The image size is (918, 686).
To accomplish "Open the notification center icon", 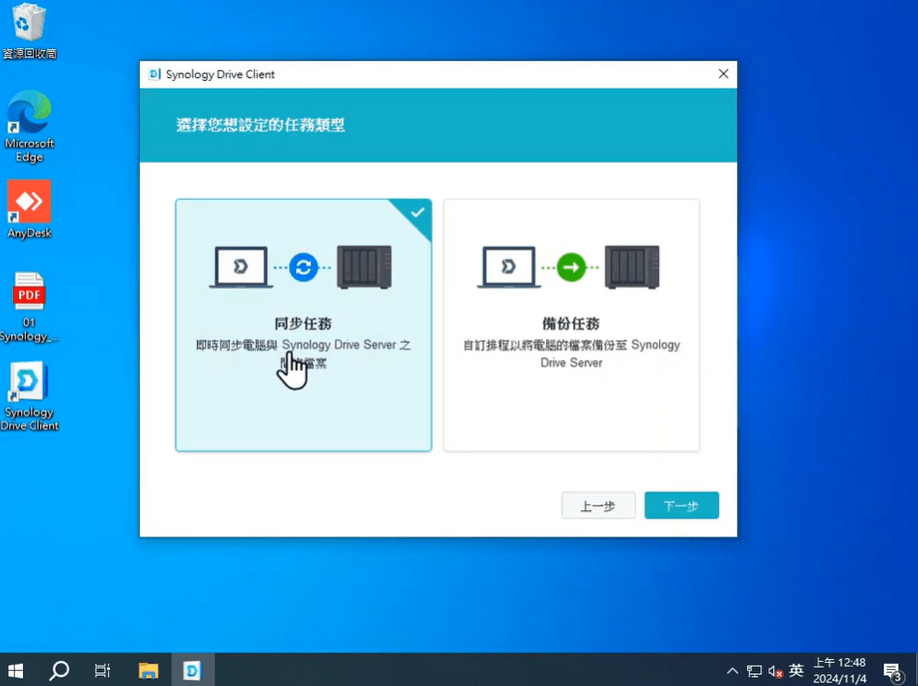I will [x=892, y=671].
